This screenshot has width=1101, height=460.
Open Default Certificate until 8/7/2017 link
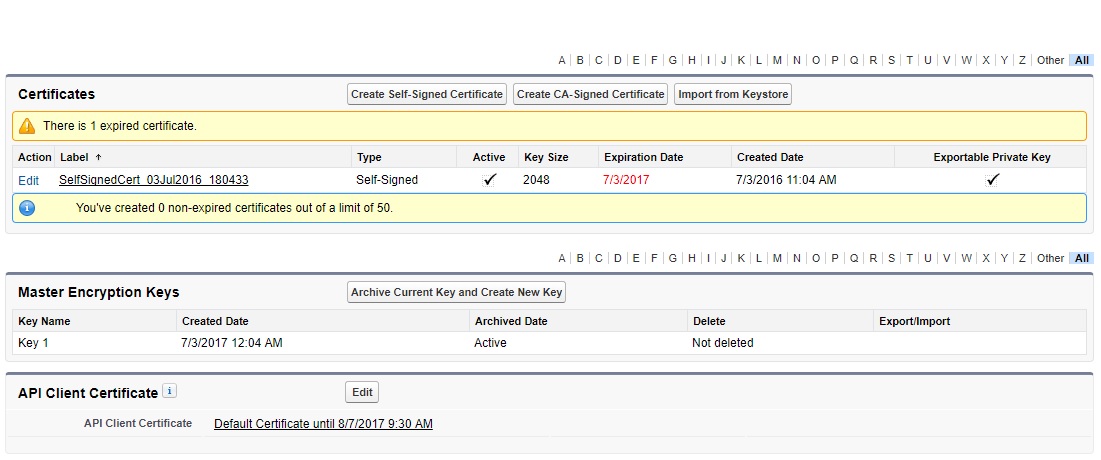[323, 424]
